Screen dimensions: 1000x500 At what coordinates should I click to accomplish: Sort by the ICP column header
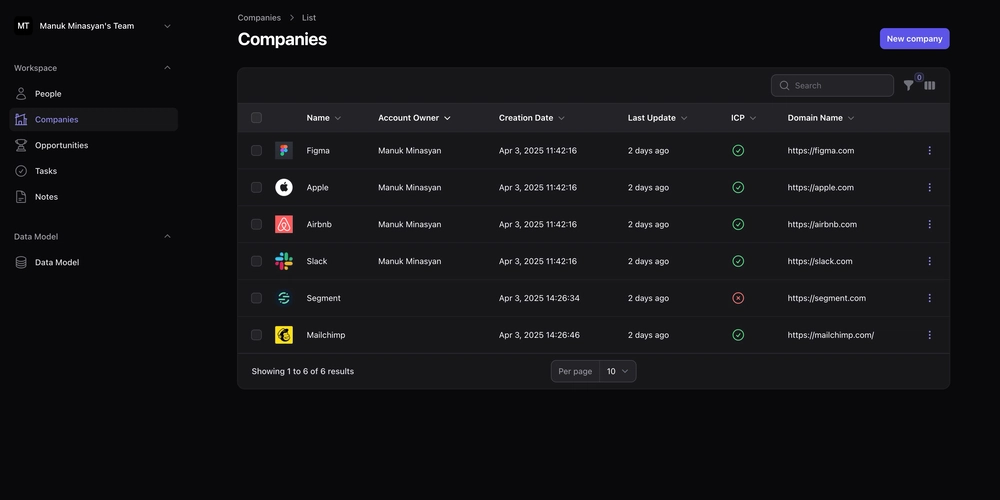coord(744,118)
